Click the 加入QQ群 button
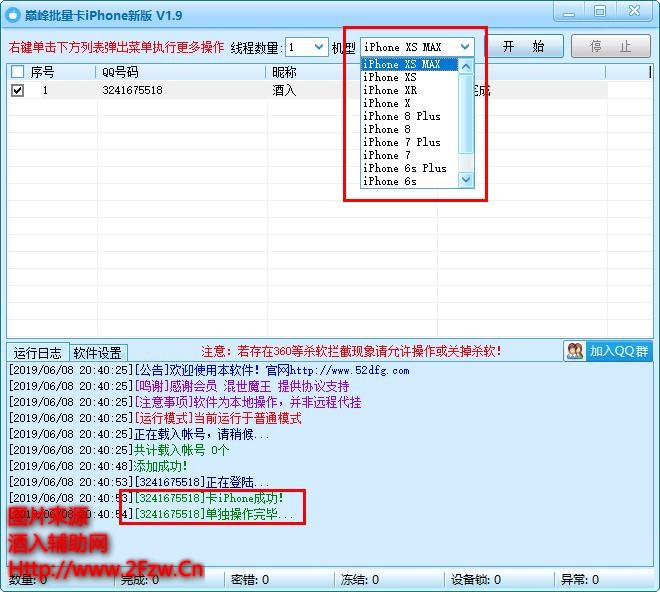660x592 pixels. coord(608,351)
